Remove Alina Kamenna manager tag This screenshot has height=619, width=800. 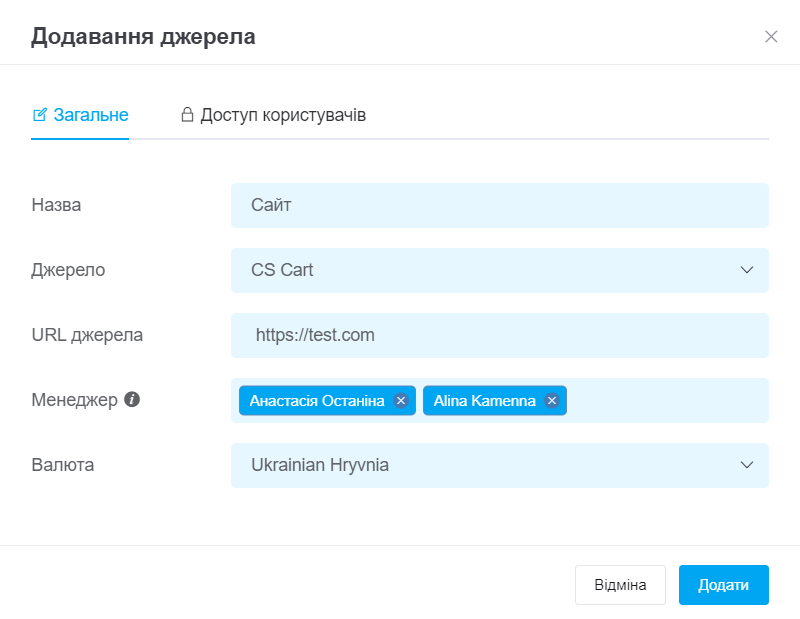point(552,401)
